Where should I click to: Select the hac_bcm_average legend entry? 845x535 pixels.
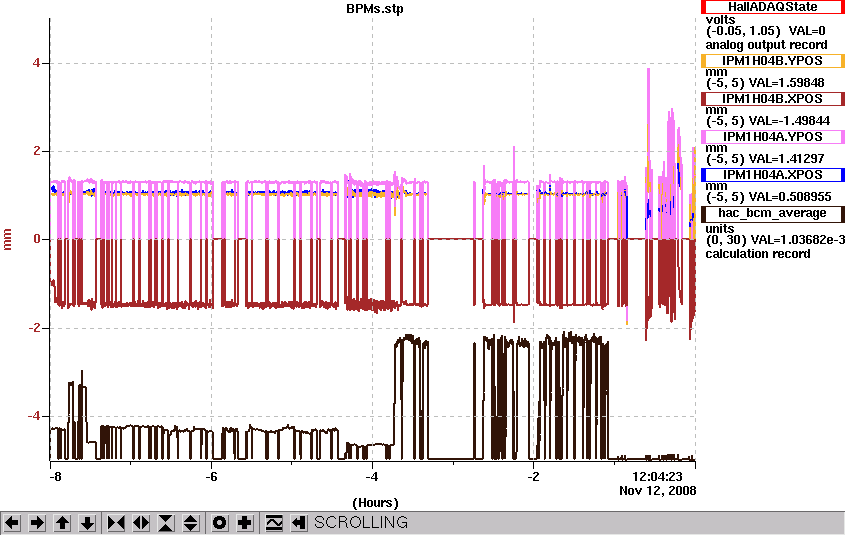772,213
